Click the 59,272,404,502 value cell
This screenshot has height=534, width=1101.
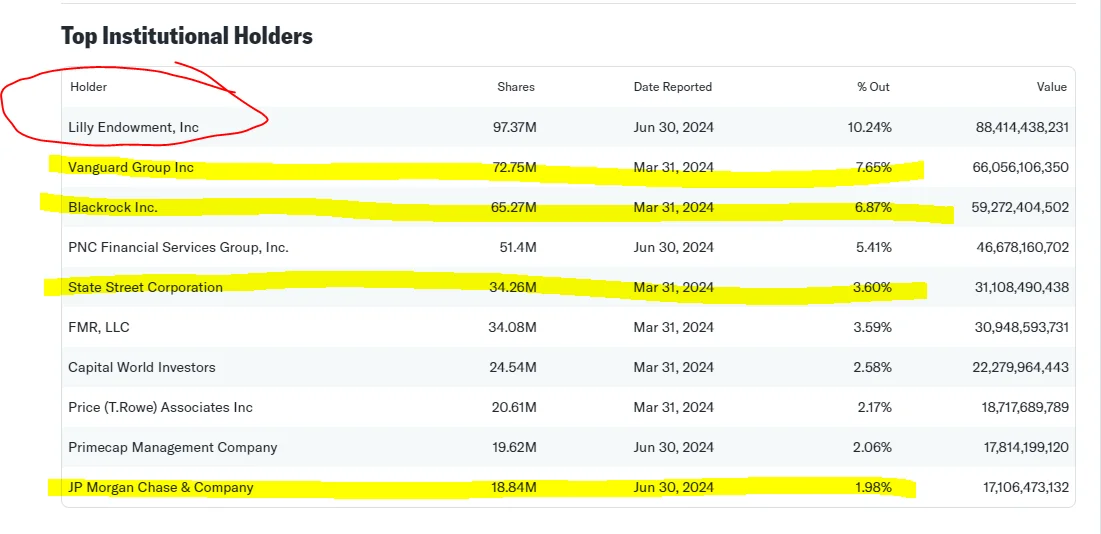1018,208
